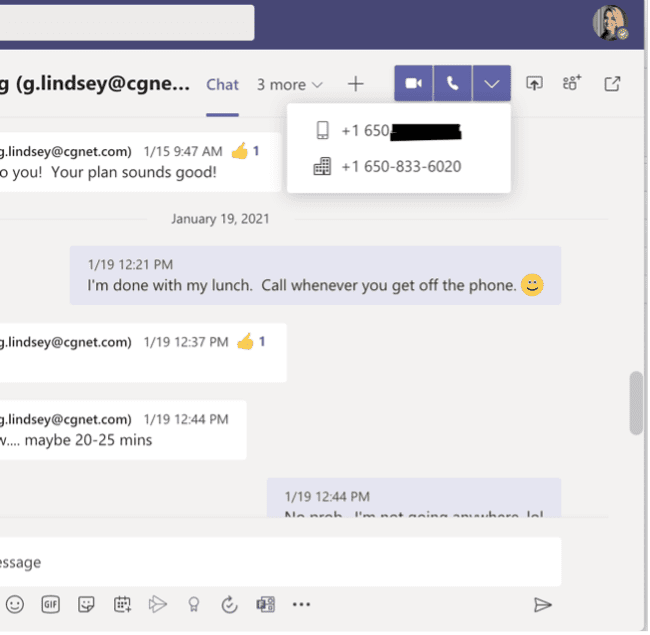Add a new tab with plus icon
The image size is (650, 635).
356,85
